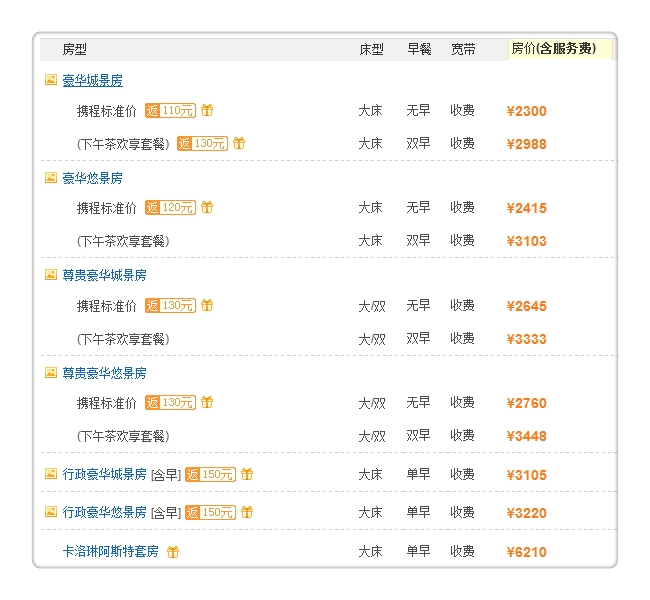Click the gift icon in 行政豪华城景房 row
The height and width of the screenshot is (600, 650).
coord(247,474)
